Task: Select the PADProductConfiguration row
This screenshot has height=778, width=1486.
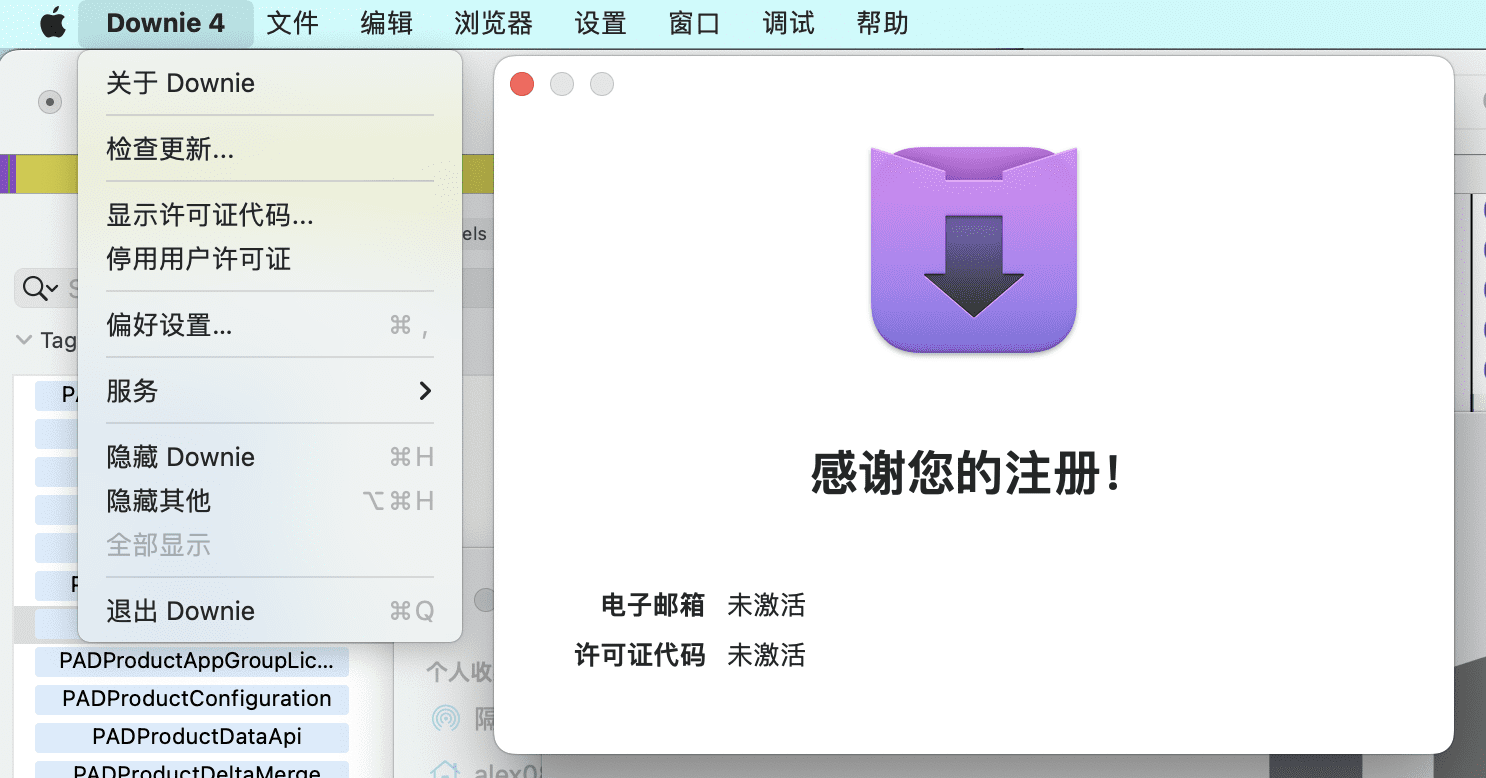Action: pos(192,699)
